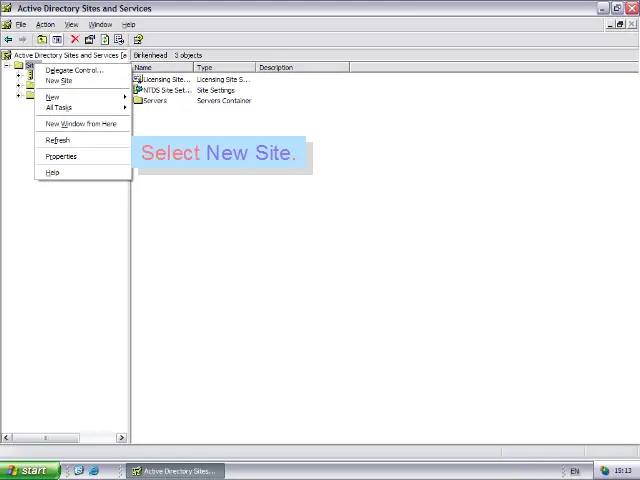Click the first quick launch icon beside Start
The width and height of the screenshot is (640, 480).
tap(79, 471)
